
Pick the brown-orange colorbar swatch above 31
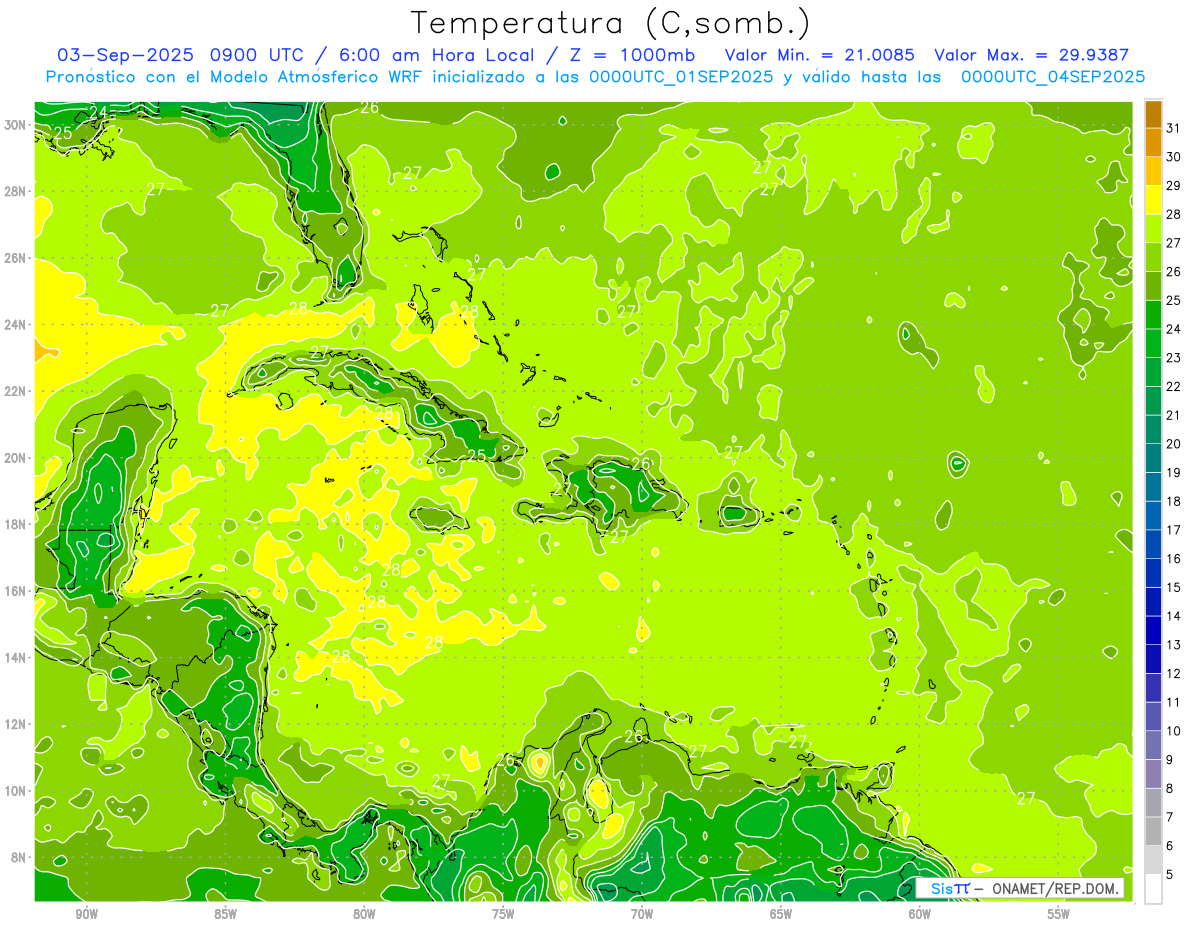coord(1153,114)
